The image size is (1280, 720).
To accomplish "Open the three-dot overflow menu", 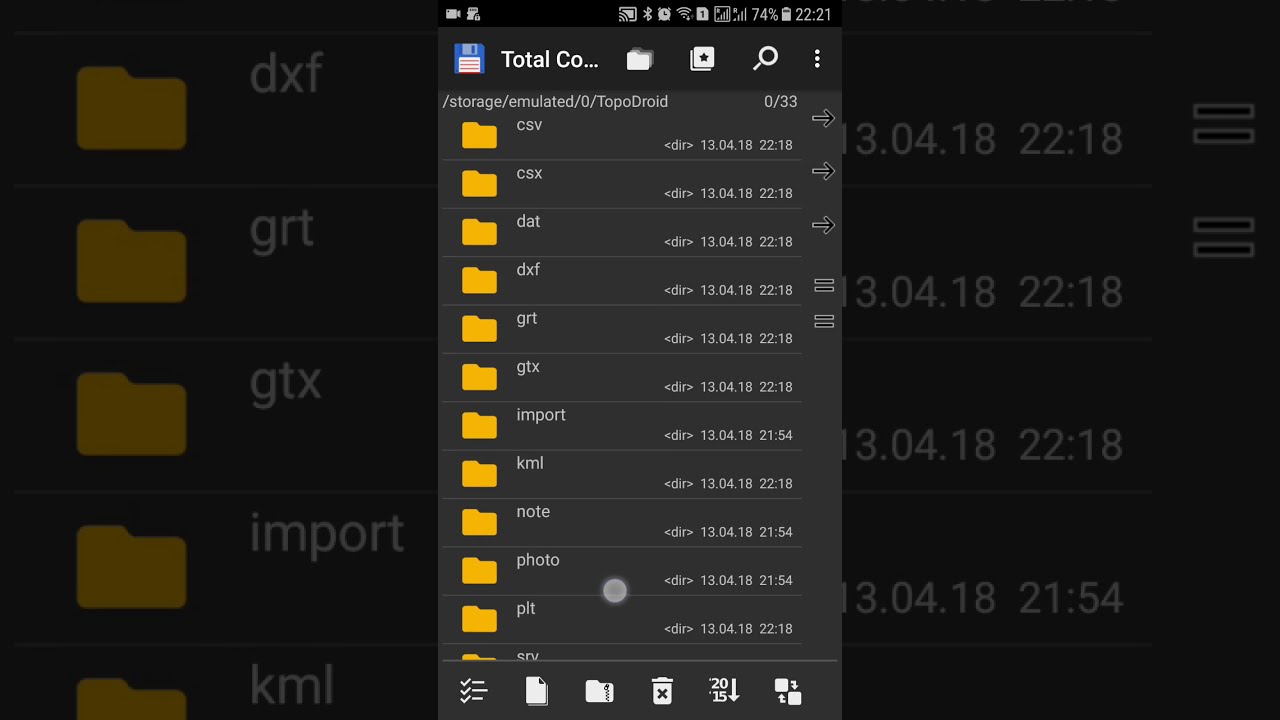I will click(x=817, y=59).
